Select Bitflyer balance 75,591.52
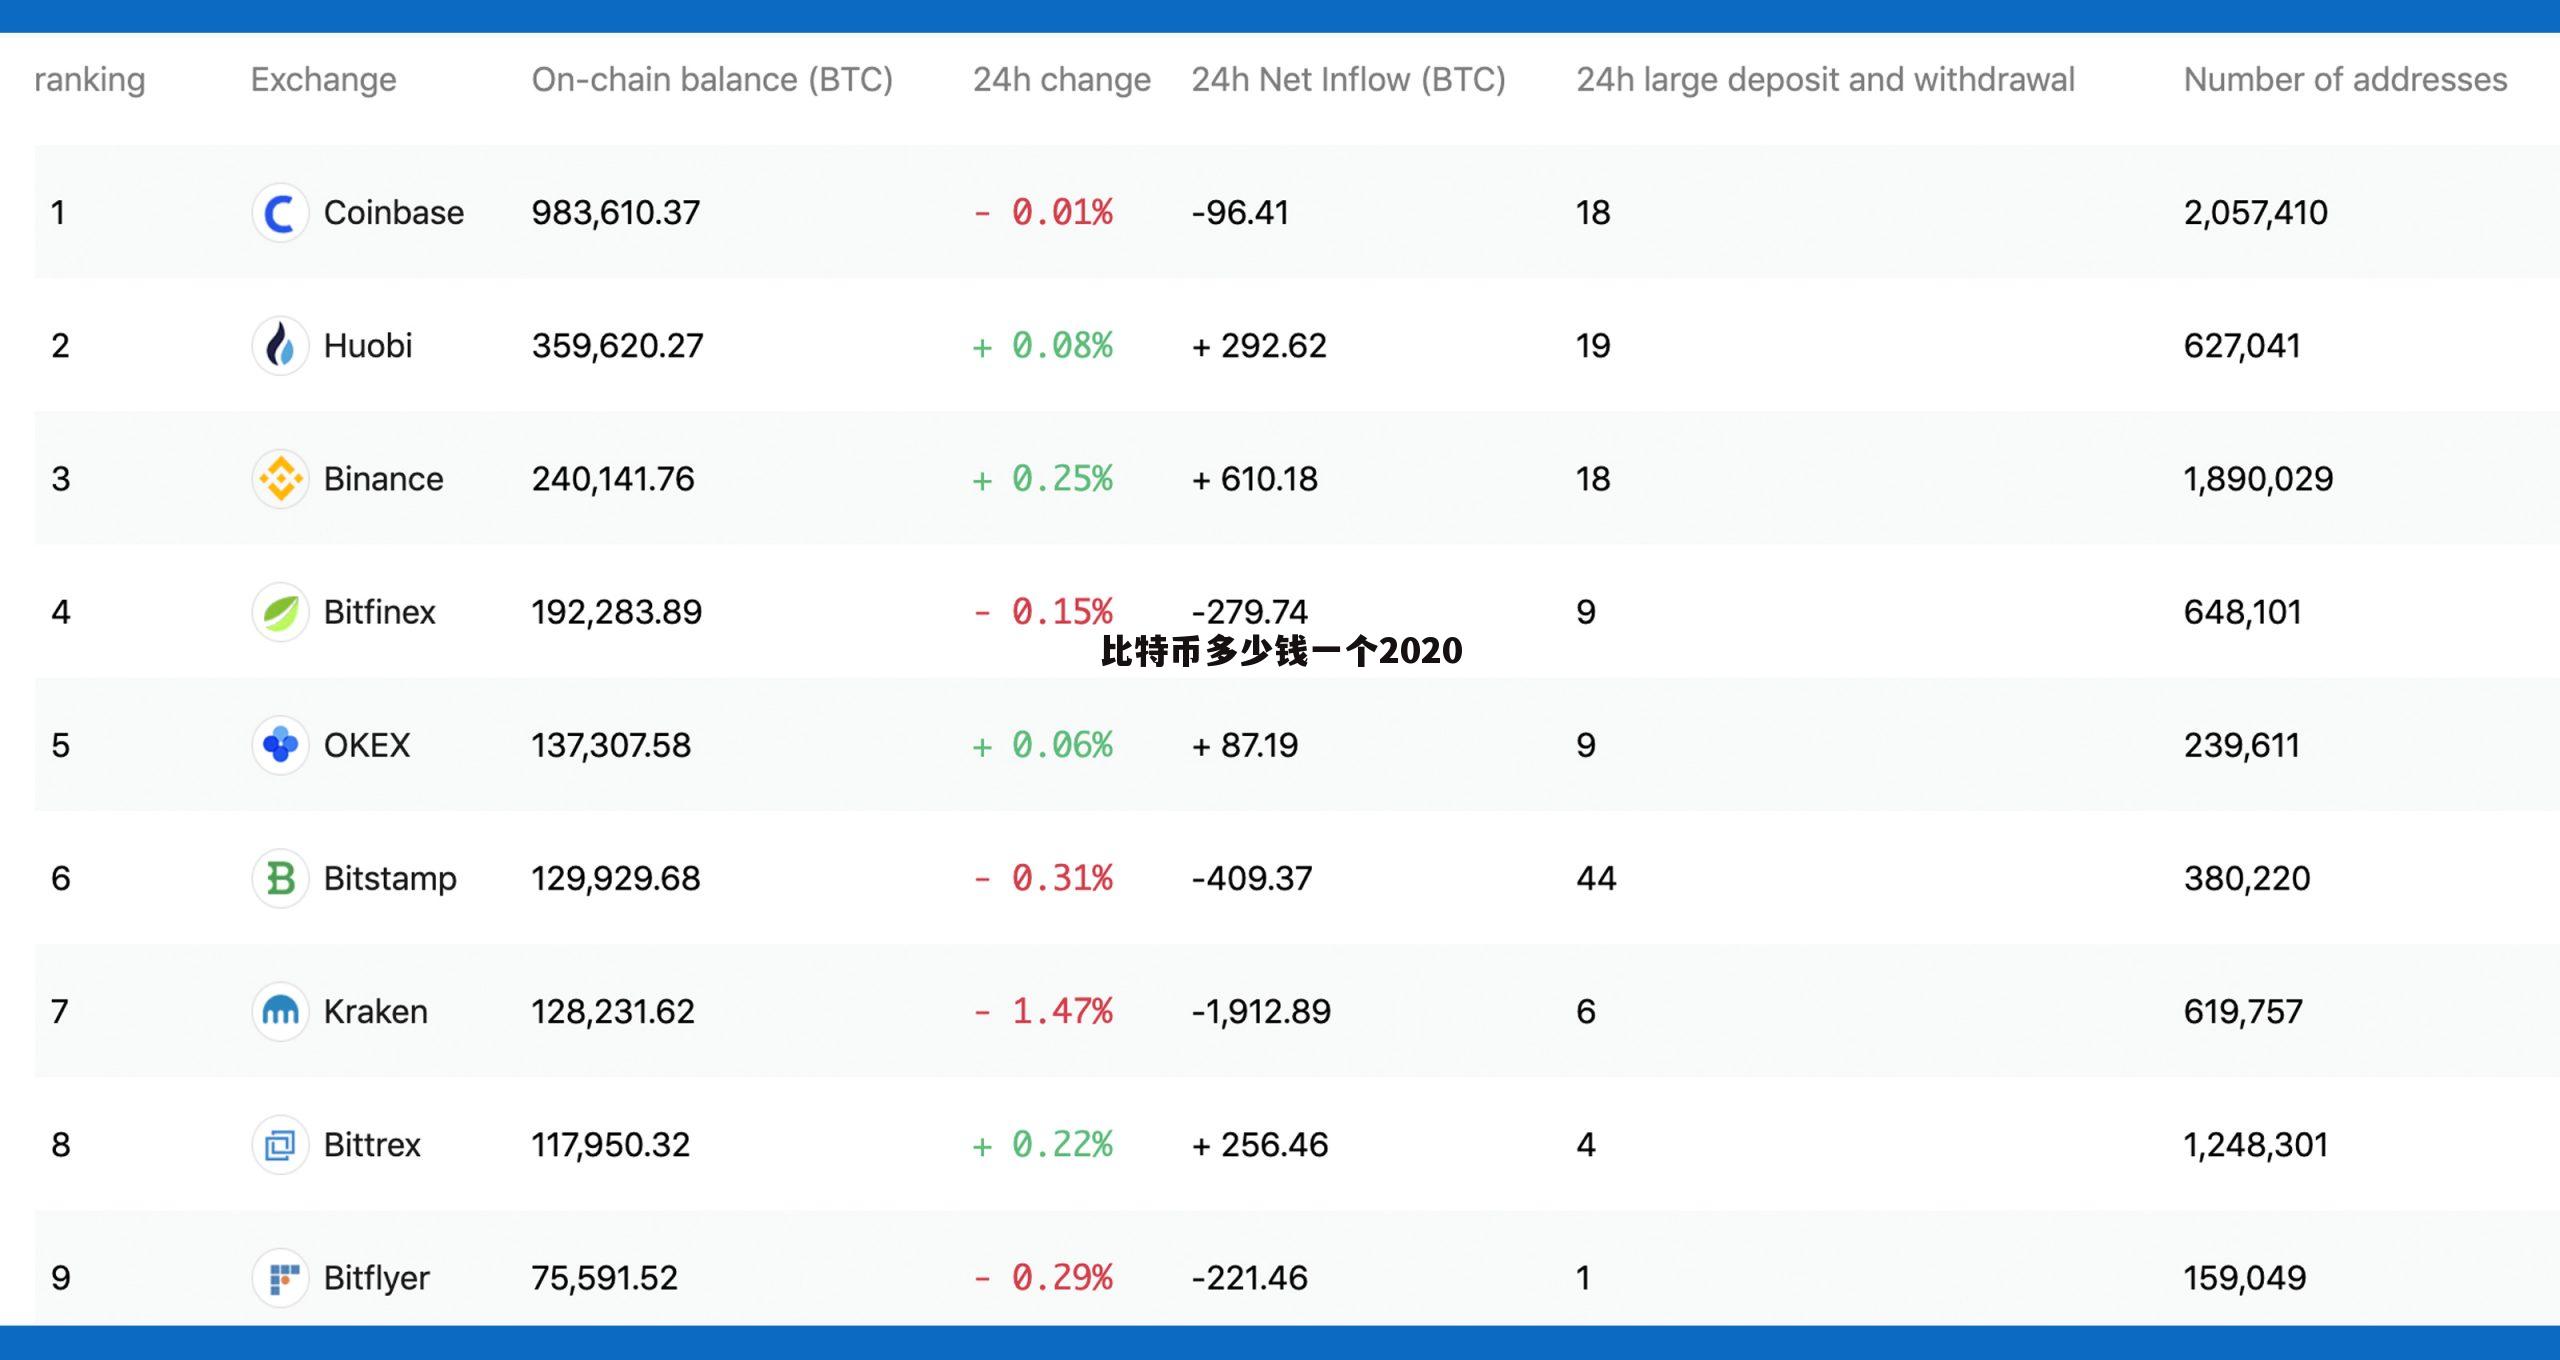This screenshot has height=1360, width=2560. coord(605,1277)
